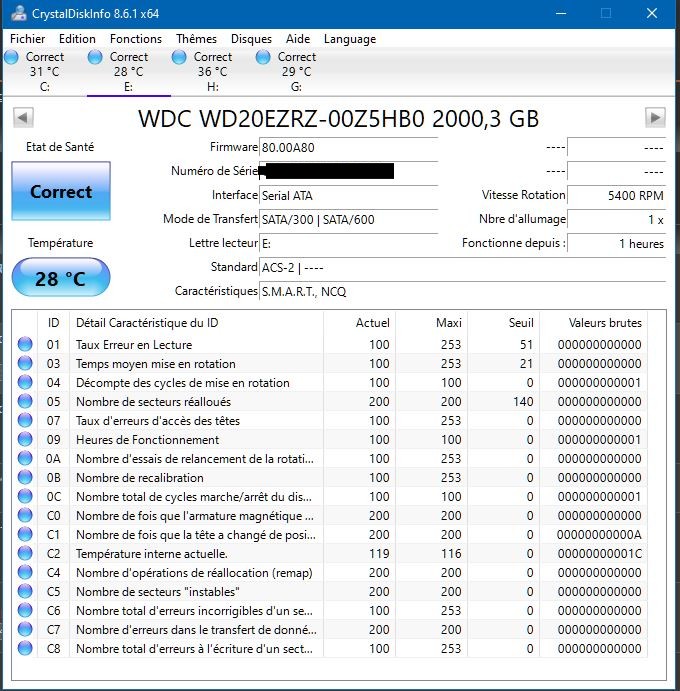Open the Thèmes menu

196,39
